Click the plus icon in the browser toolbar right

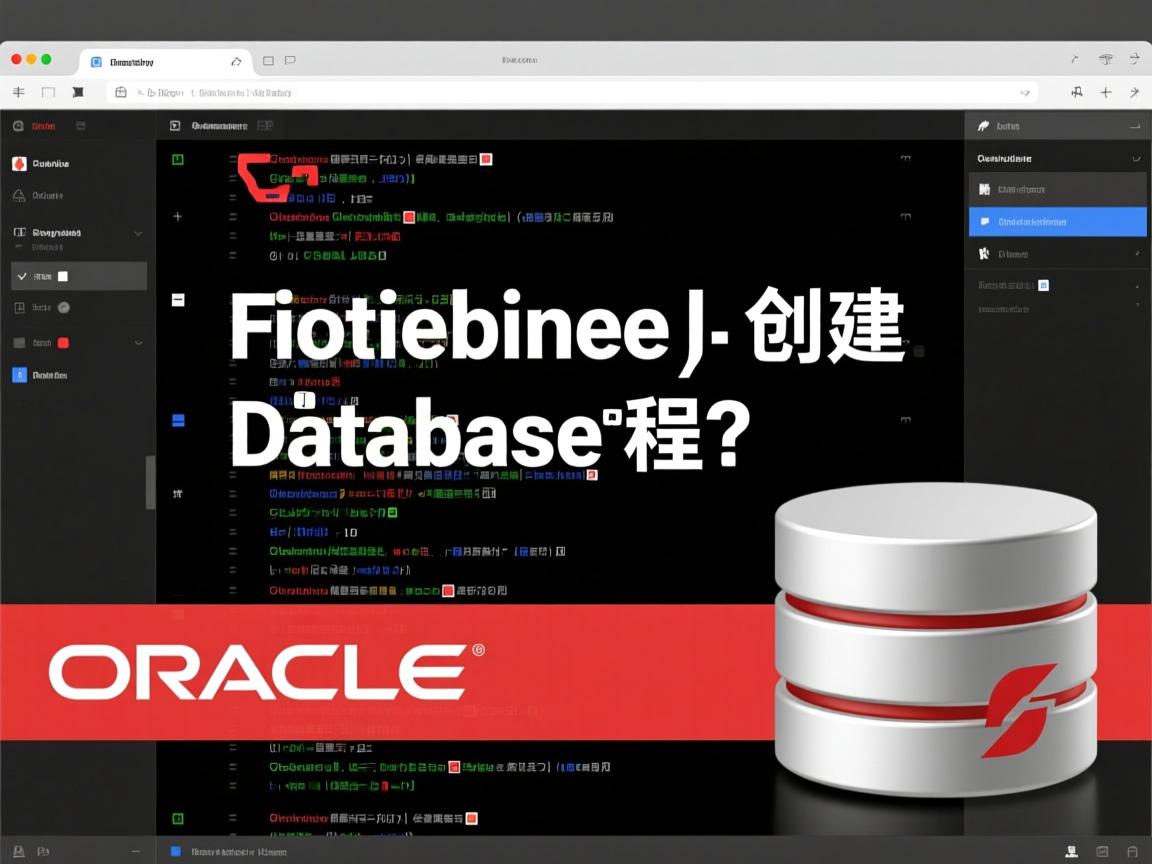[x=1105, y=92]
